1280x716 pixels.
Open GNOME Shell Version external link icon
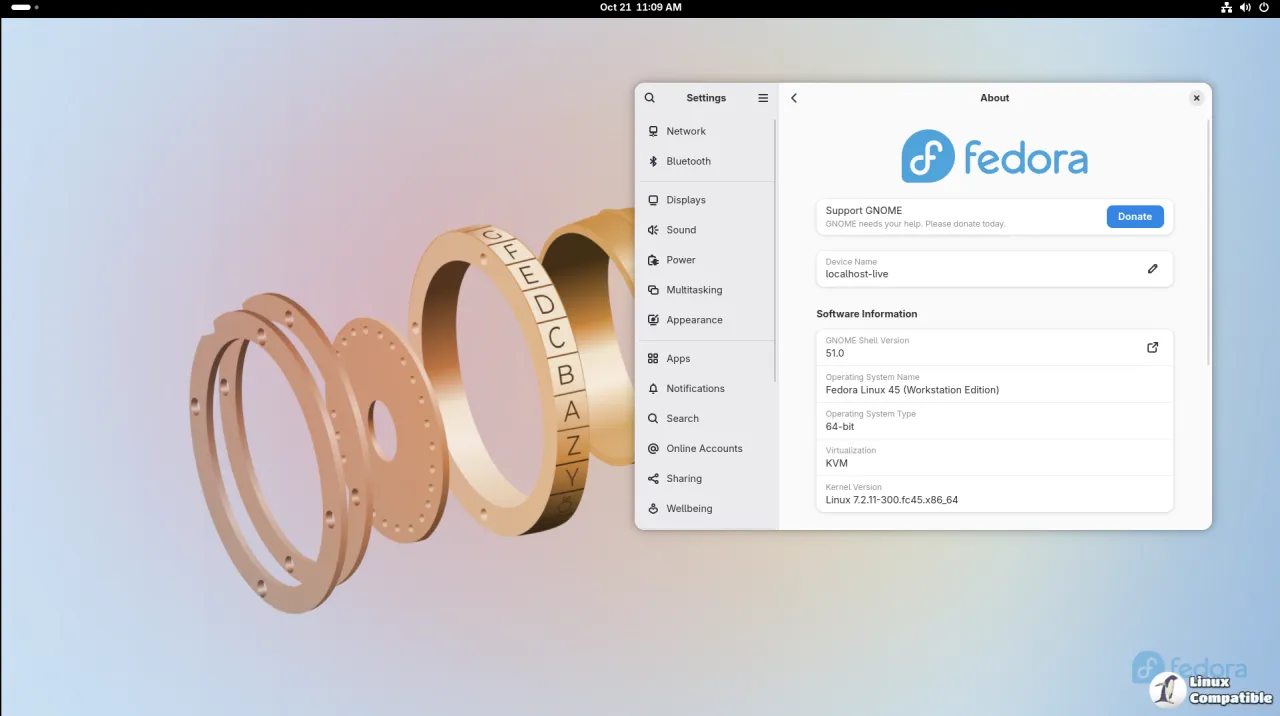(1153, 347)
